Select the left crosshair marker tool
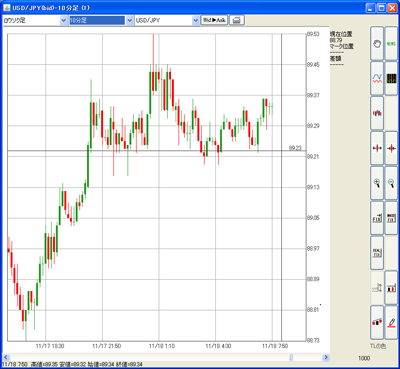Image resolution: width=400 pixels, height=369 pixels. [x=377, y=148]
